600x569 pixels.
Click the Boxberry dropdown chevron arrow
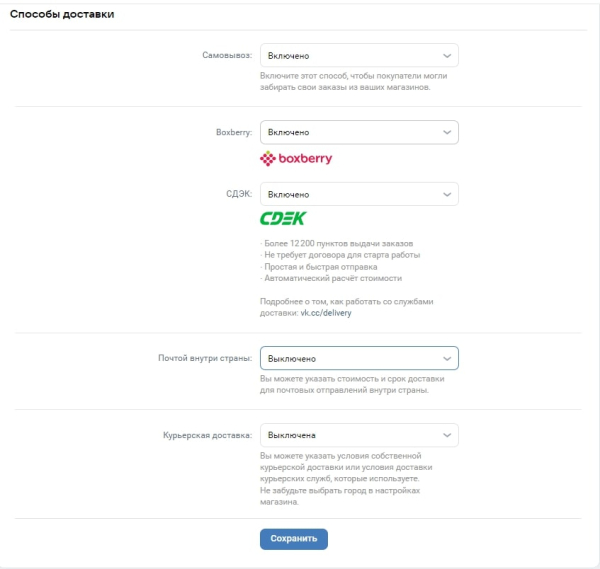click(x=446, y=132)
